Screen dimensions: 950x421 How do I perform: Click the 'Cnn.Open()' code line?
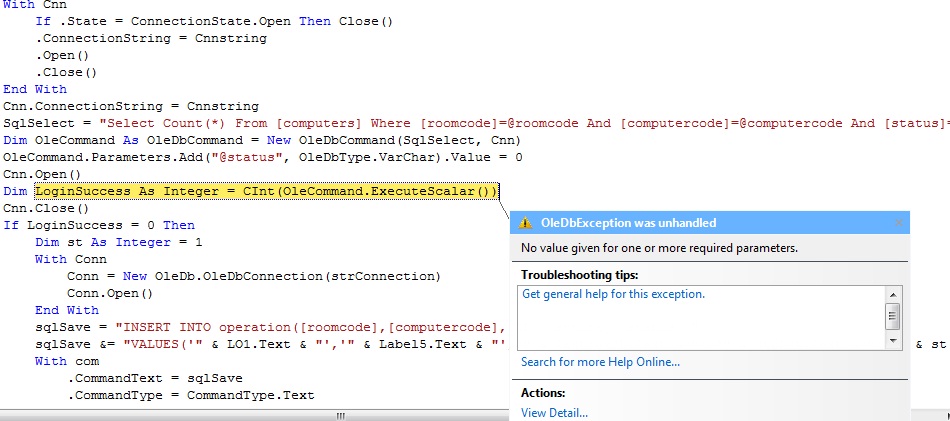[42, 174]
